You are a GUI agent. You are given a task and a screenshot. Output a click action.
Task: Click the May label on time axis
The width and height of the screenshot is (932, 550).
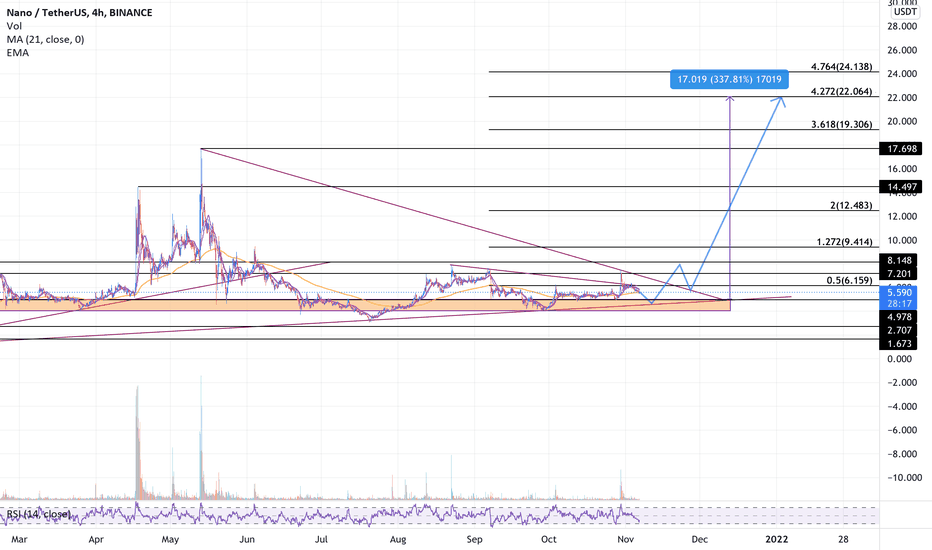pyautogui.click(x=170, y=539)
